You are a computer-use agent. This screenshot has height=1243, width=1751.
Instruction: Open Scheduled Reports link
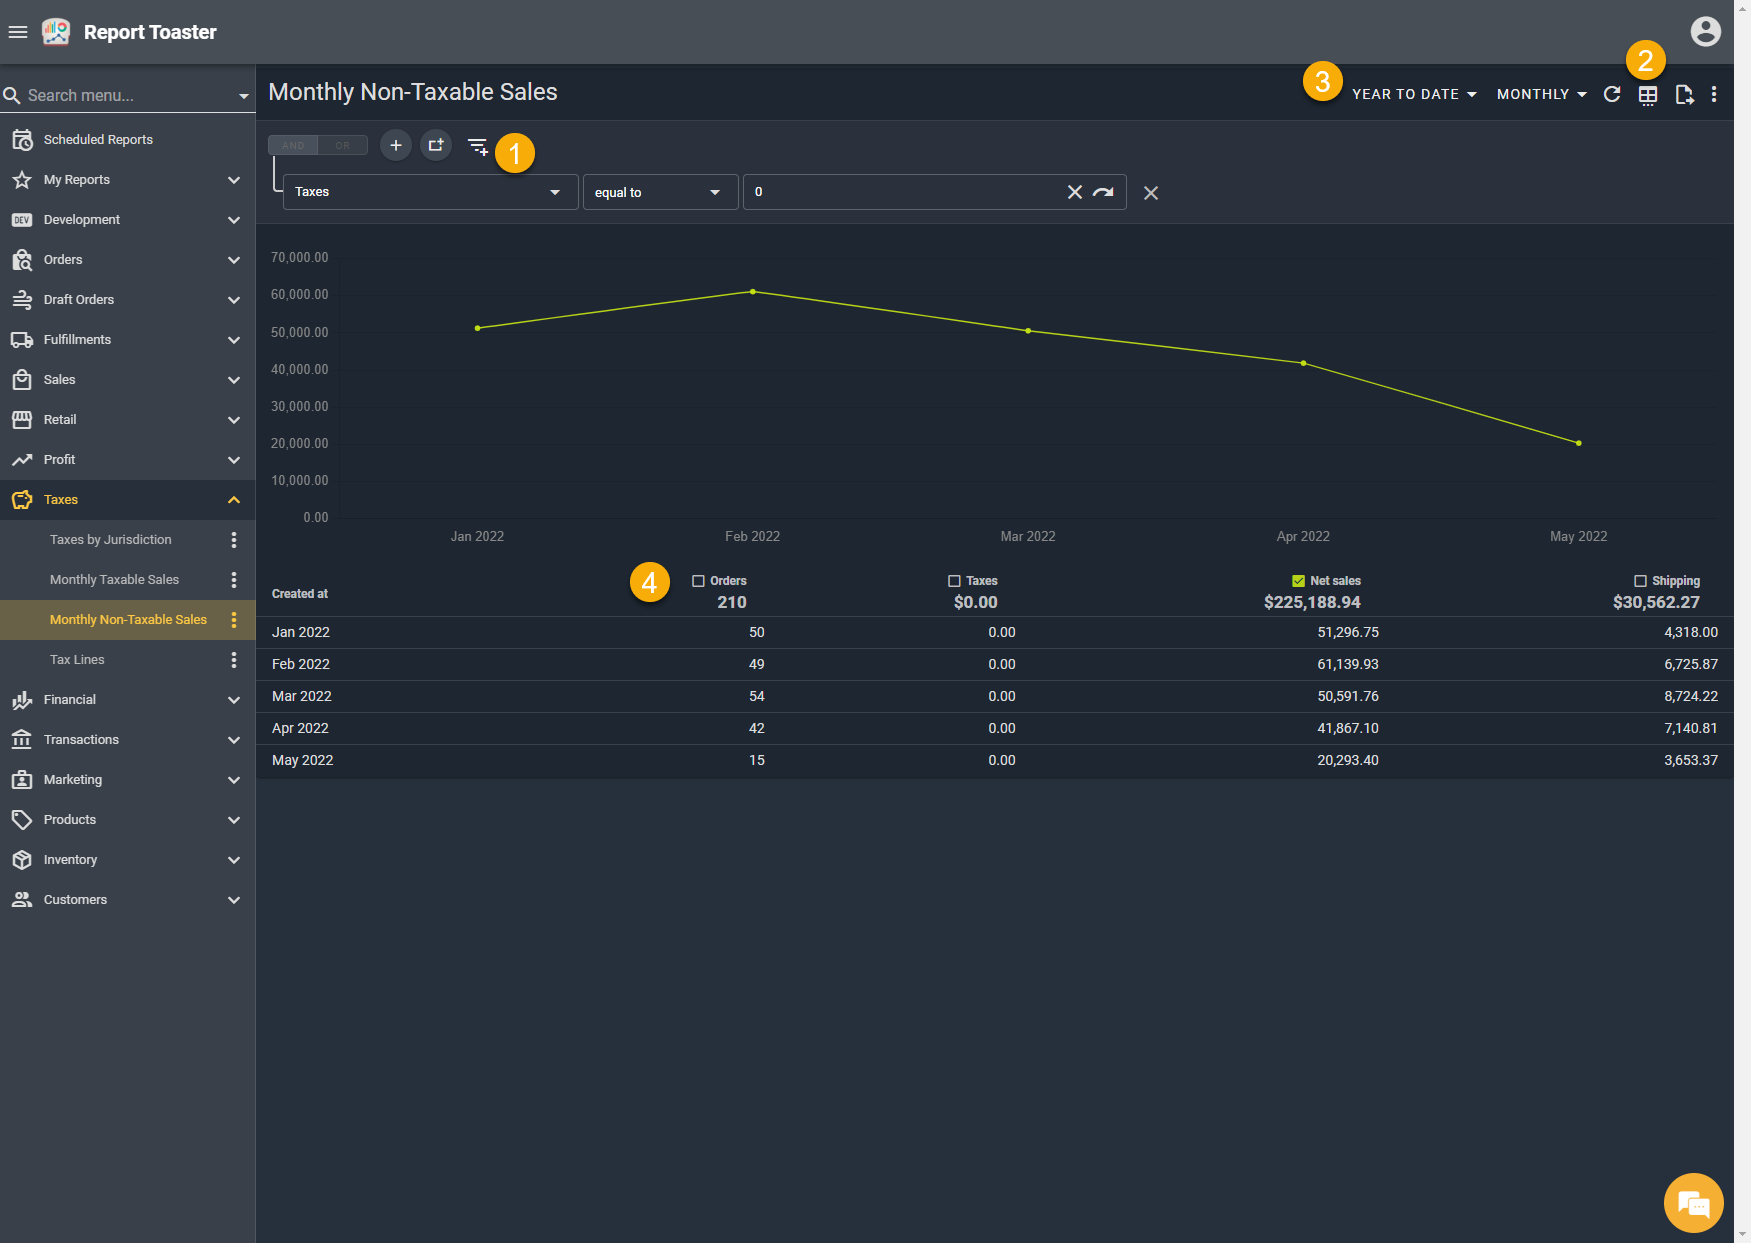point(98,140)
